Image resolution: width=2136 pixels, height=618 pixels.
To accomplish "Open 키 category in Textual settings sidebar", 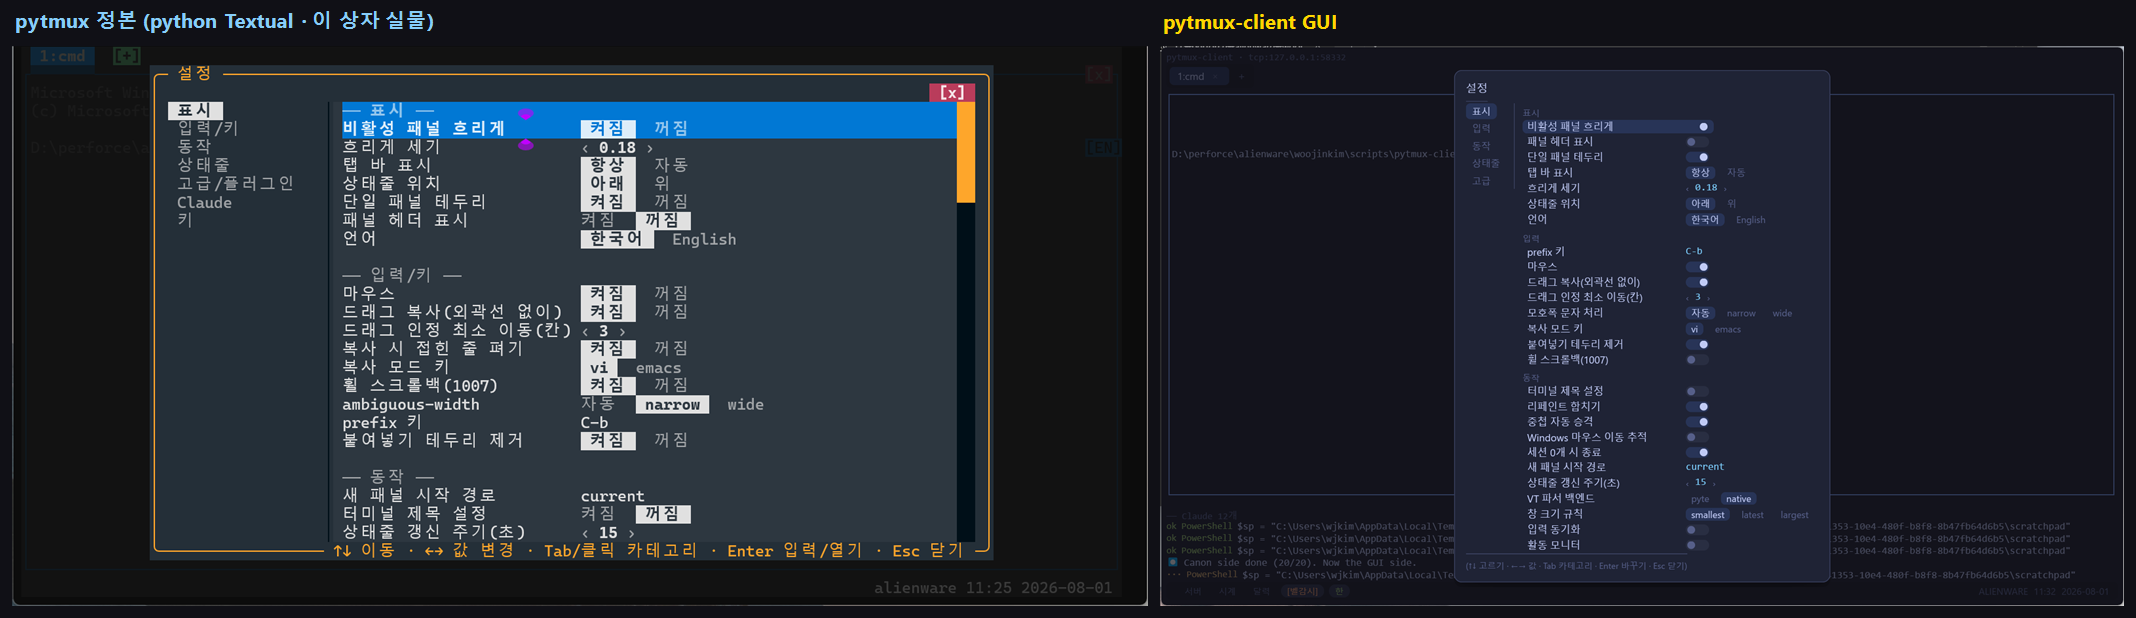I will click(185, 220).
